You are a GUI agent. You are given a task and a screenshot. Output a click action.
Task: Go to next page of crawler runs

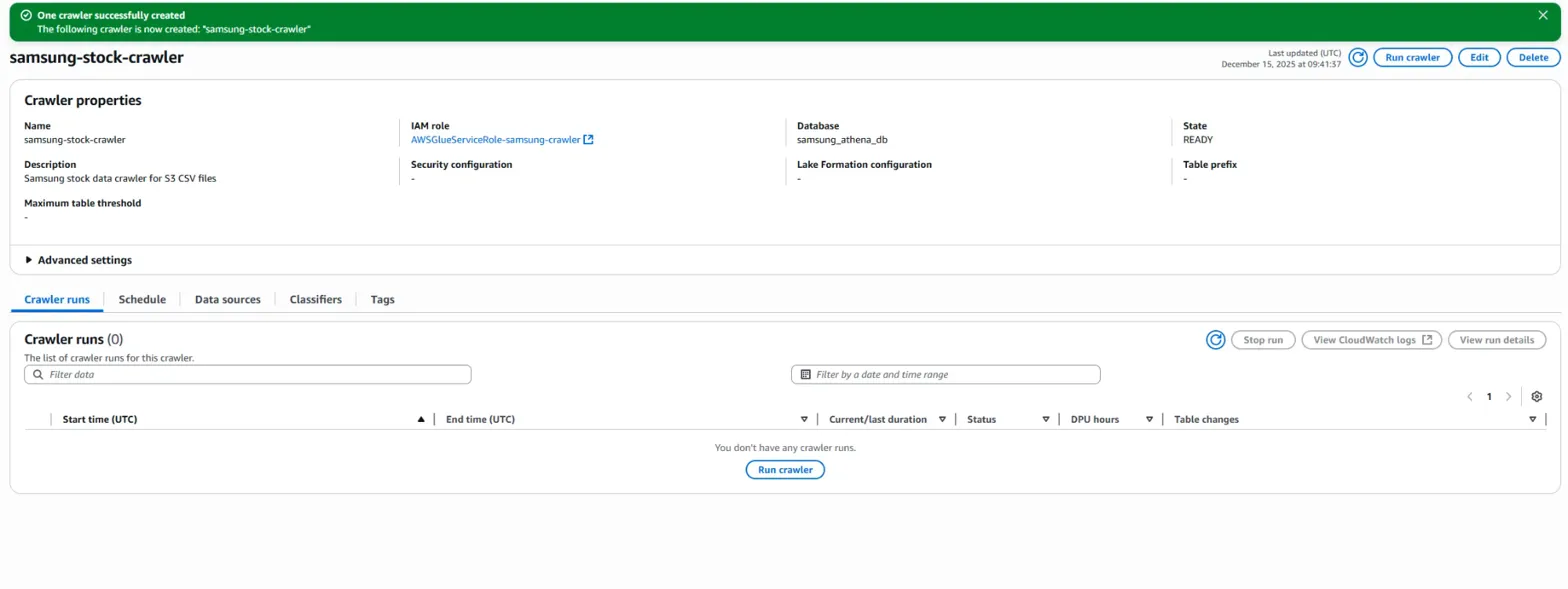(1508, 397)
